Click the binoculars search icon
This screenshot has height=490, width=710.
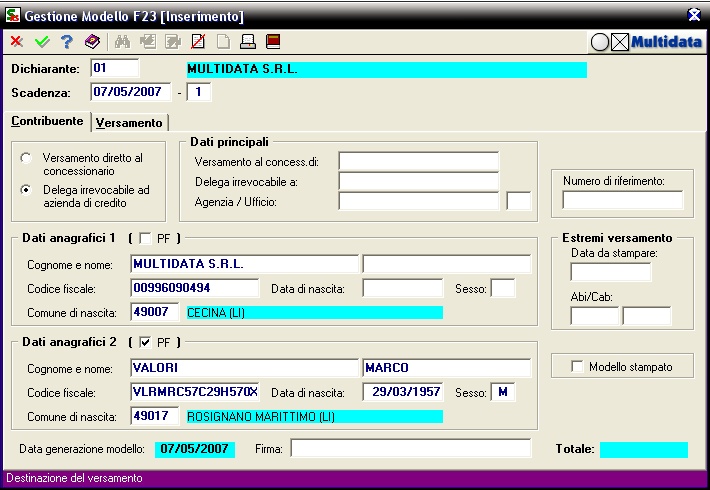click(x=122, y=42)
